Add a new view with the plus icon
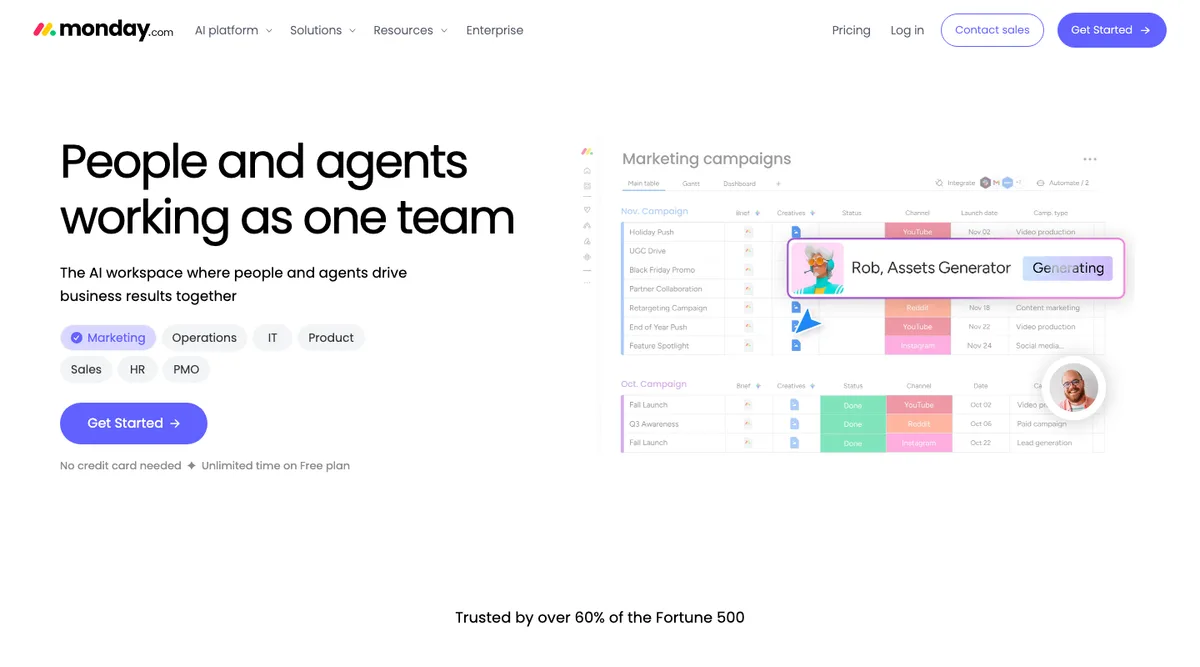1200x667 pixels. pos(778,184)
